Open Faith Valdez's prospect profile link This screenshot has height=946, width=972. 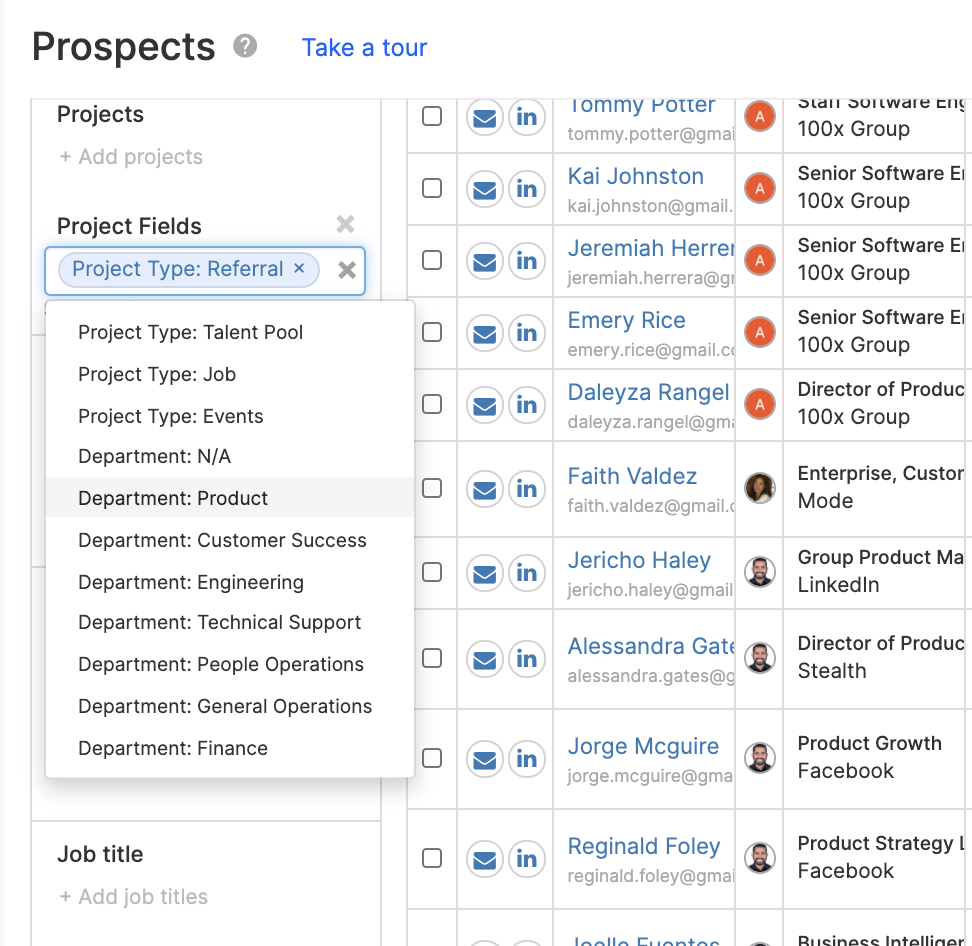click(x=632, y=476)
